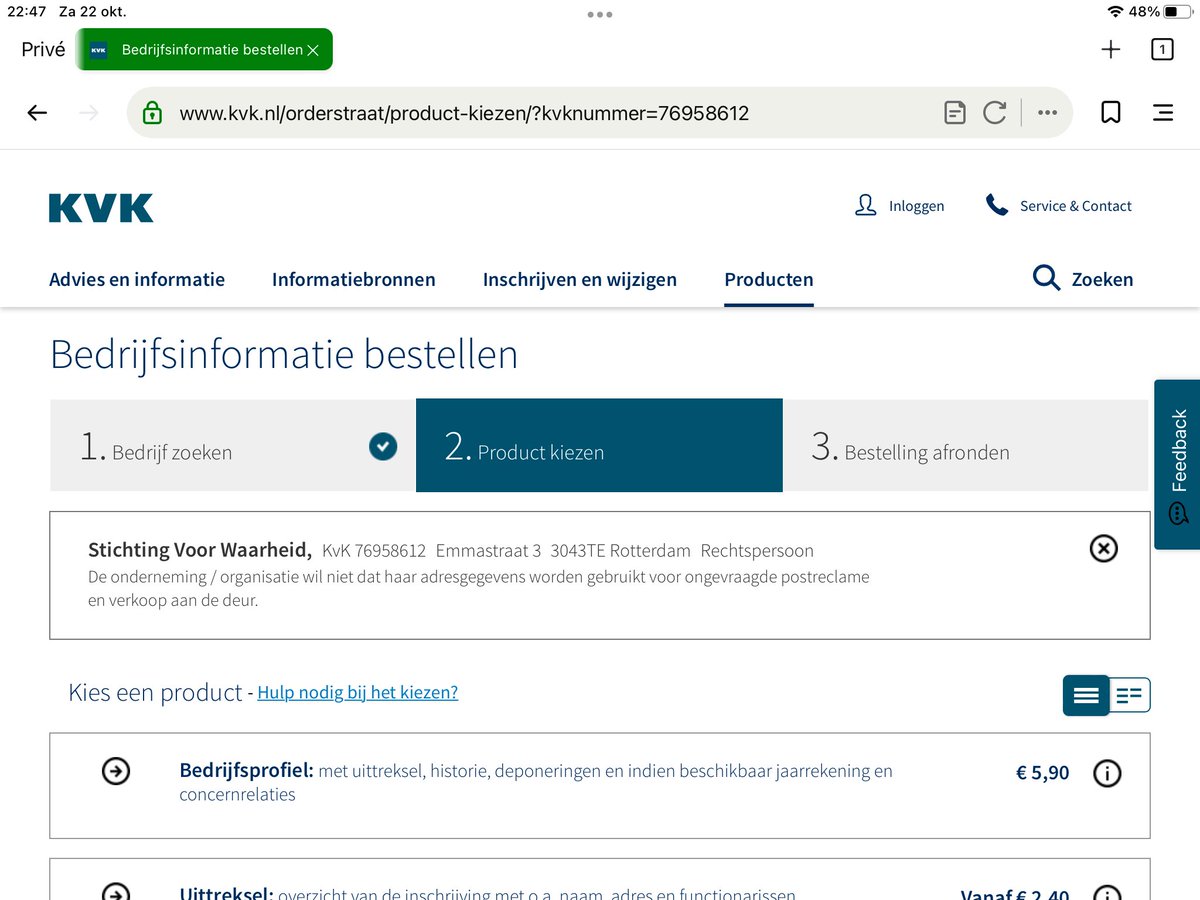This screenshot has width=1200, height=900.
Task: Tap the Wi-Fi status icon
Action: (1115, 12)
